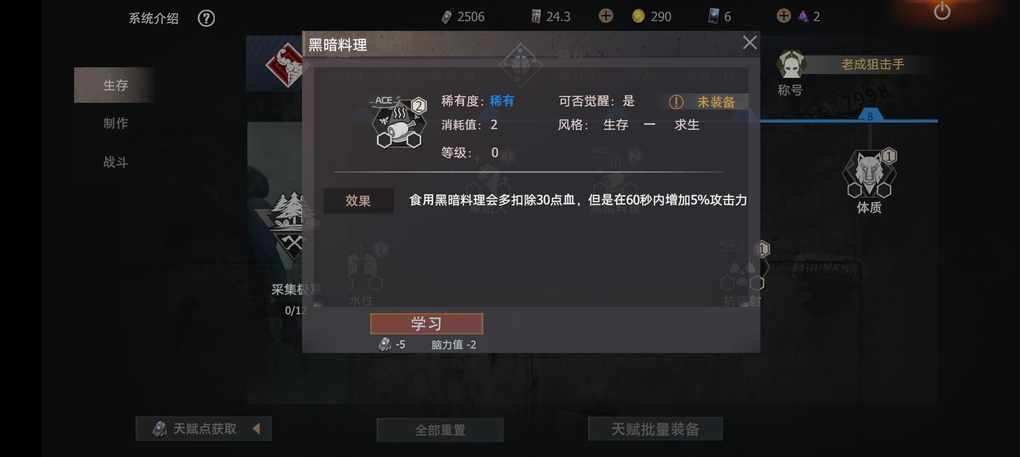This screenshot has height=457, width=1020.
Task: Click the gold coin icon showing 290
Action: [x=638, y=16]
